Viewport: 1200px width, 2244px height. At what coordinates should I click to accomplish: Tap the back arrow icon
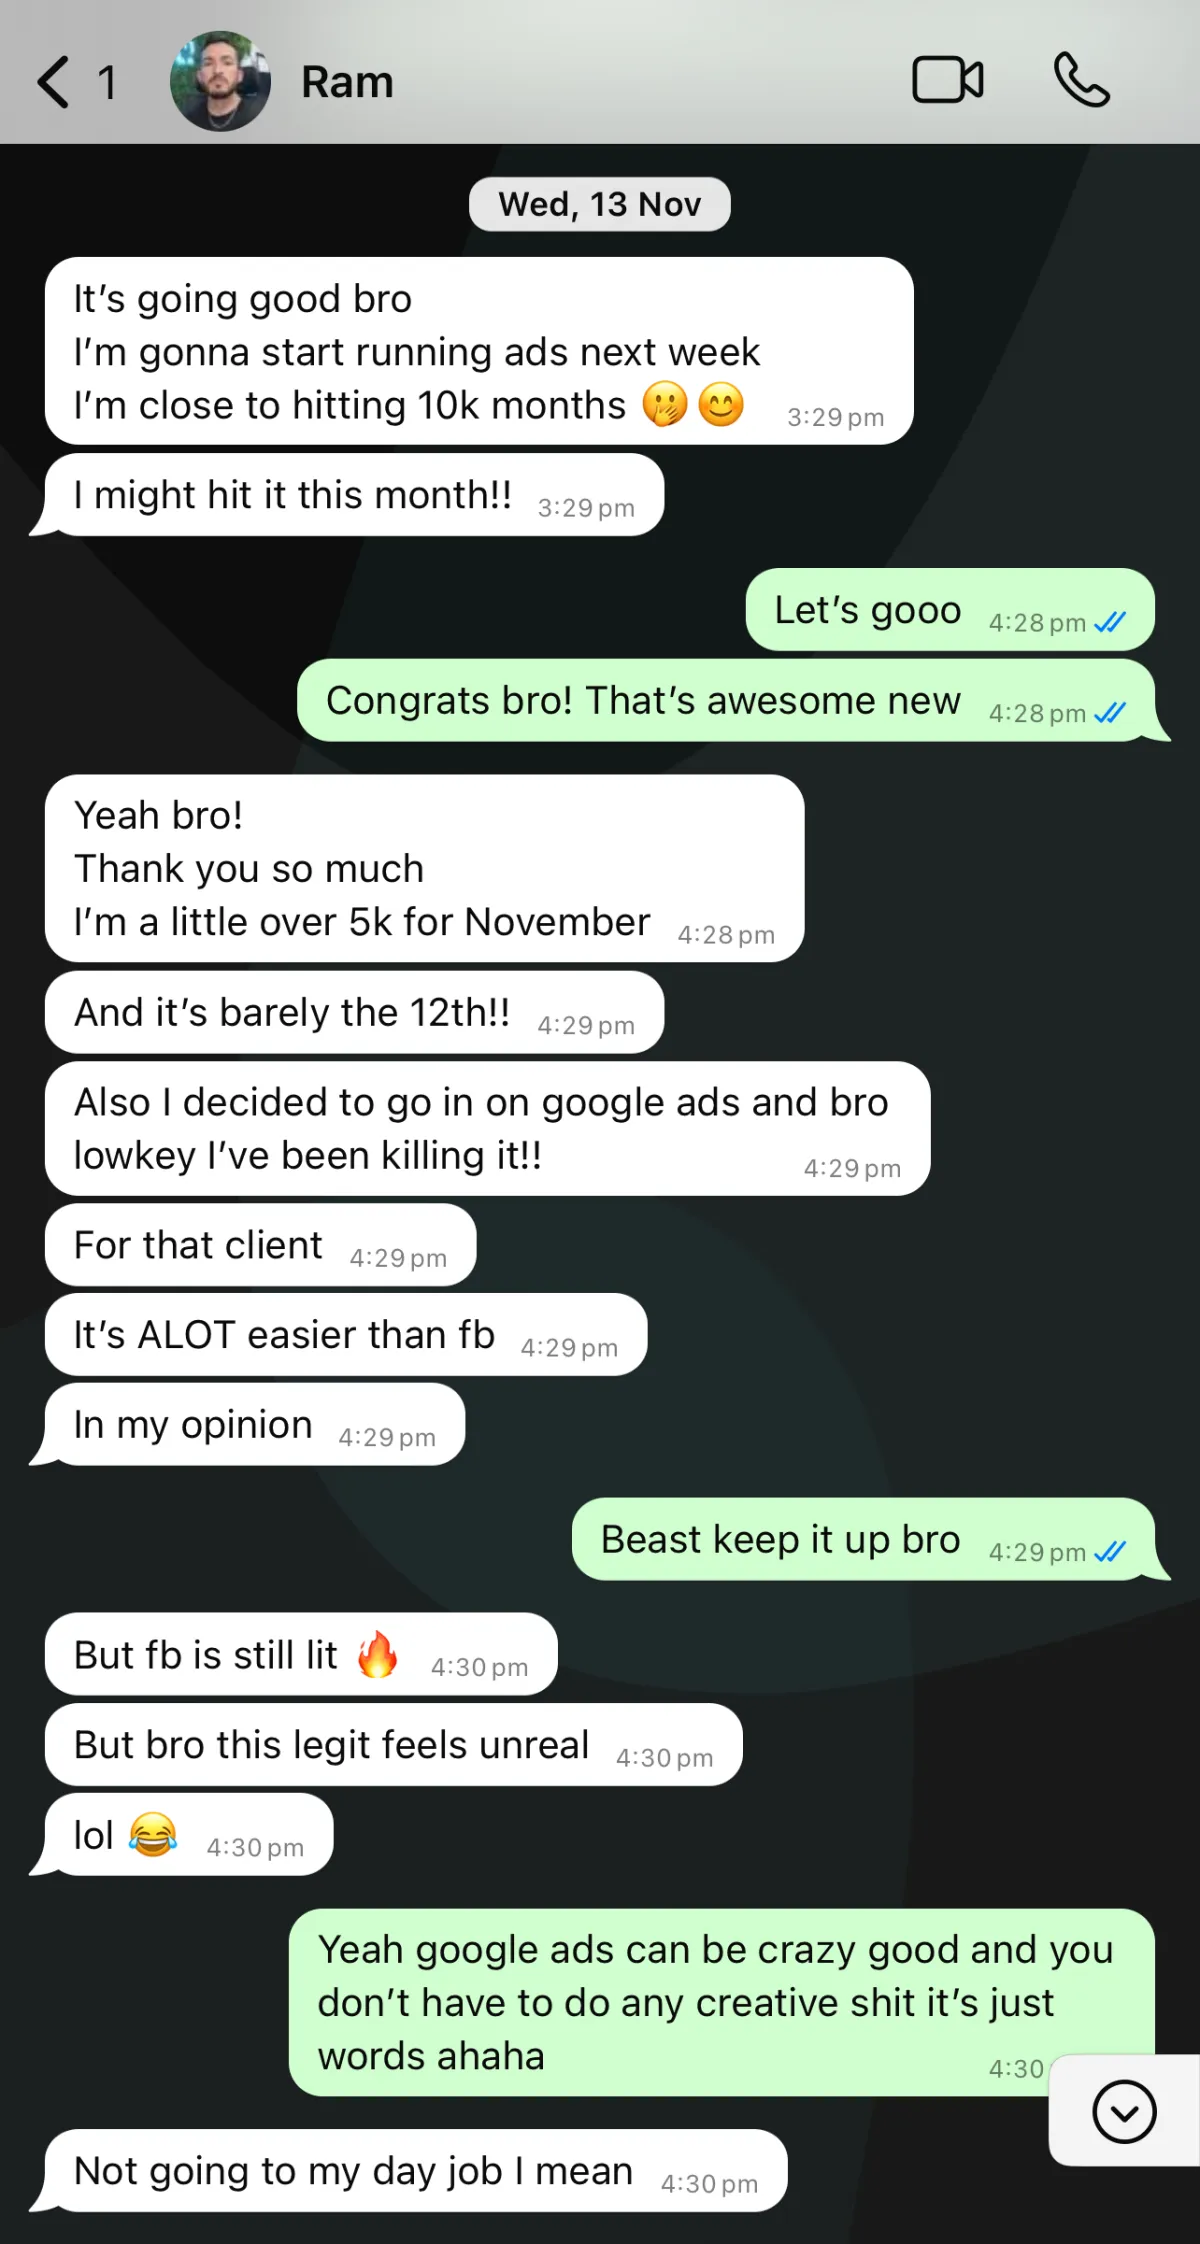tap(54, 82)
